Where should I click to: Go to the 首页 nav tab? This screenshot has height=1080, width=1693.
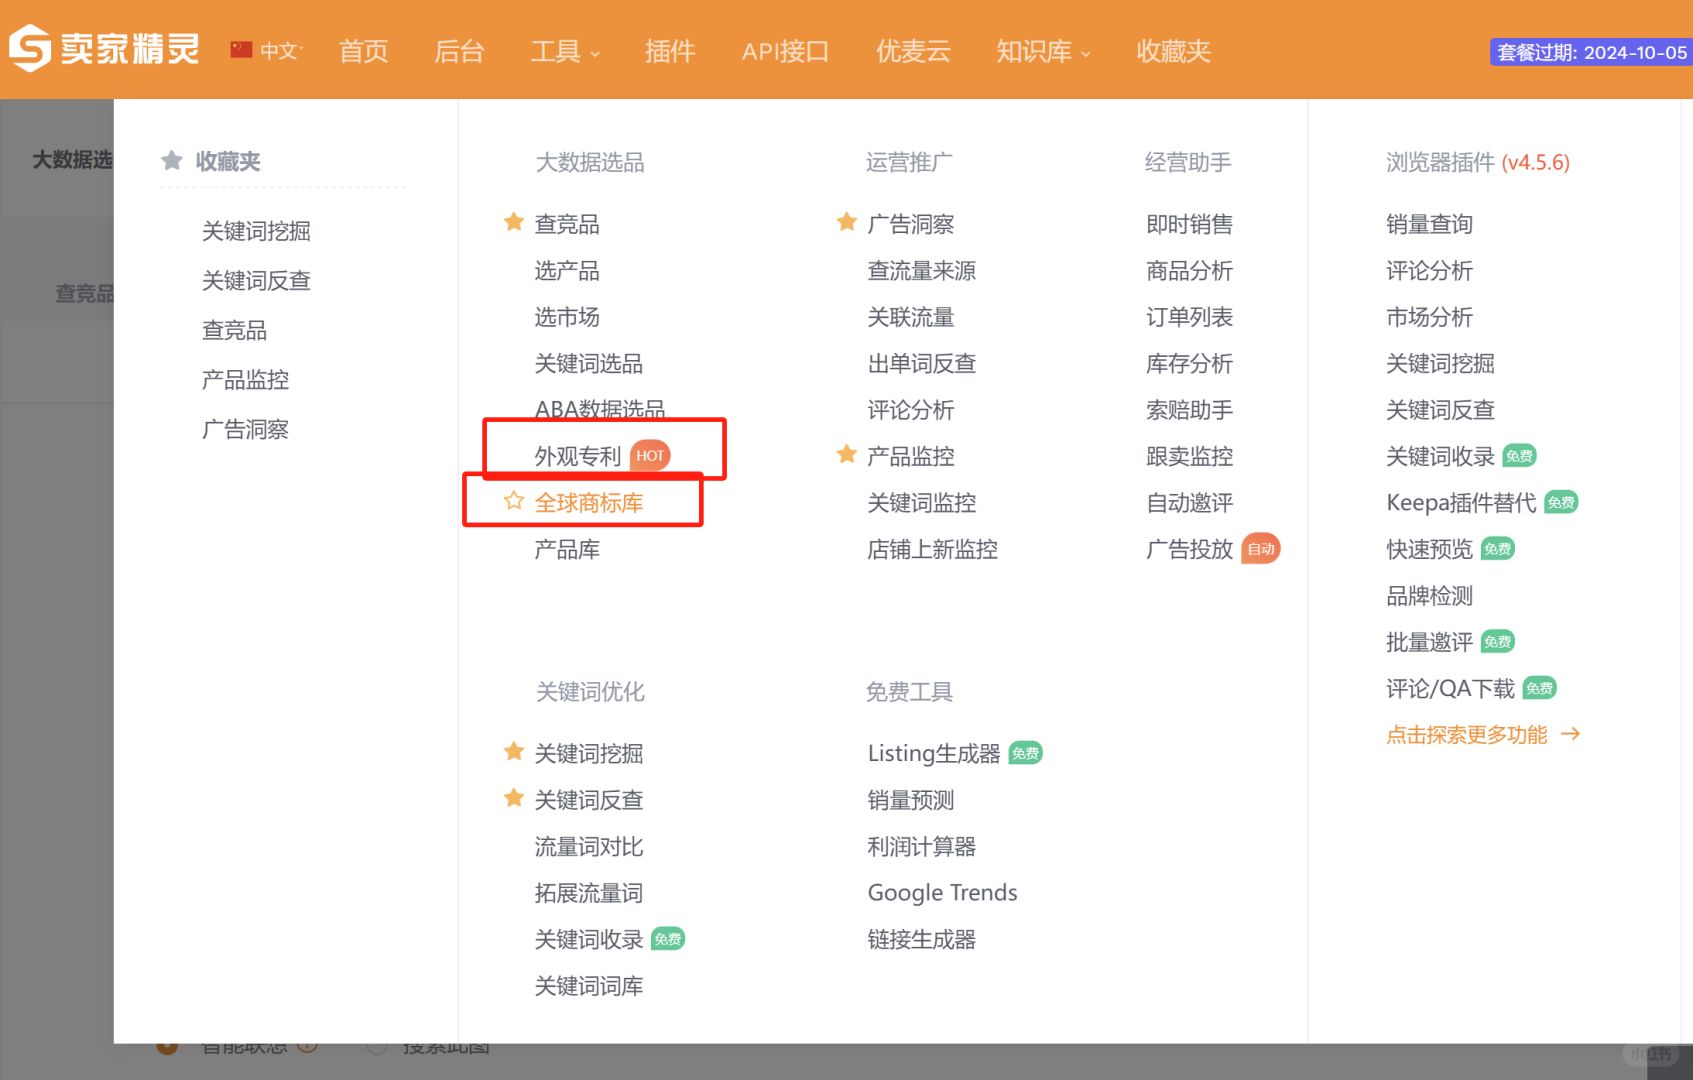(x=363, y=51)
